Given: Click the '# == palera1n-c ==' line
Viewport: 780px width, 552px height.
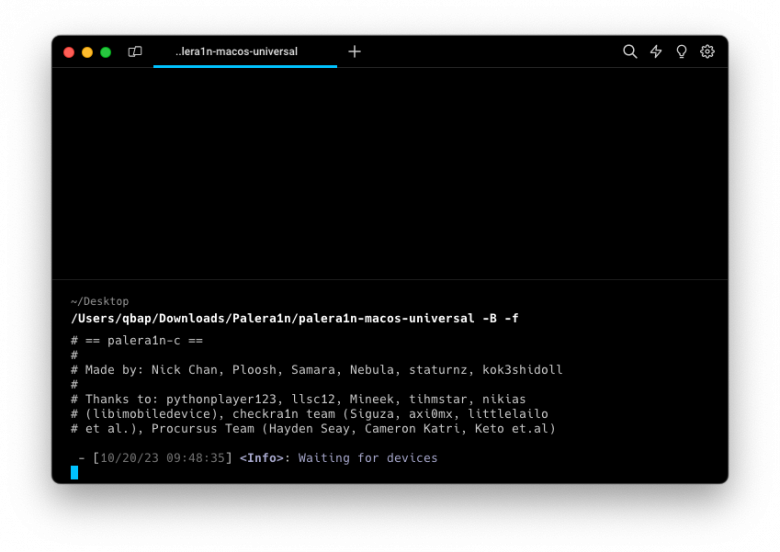Looking at the screenshot, I should point(137,341).
